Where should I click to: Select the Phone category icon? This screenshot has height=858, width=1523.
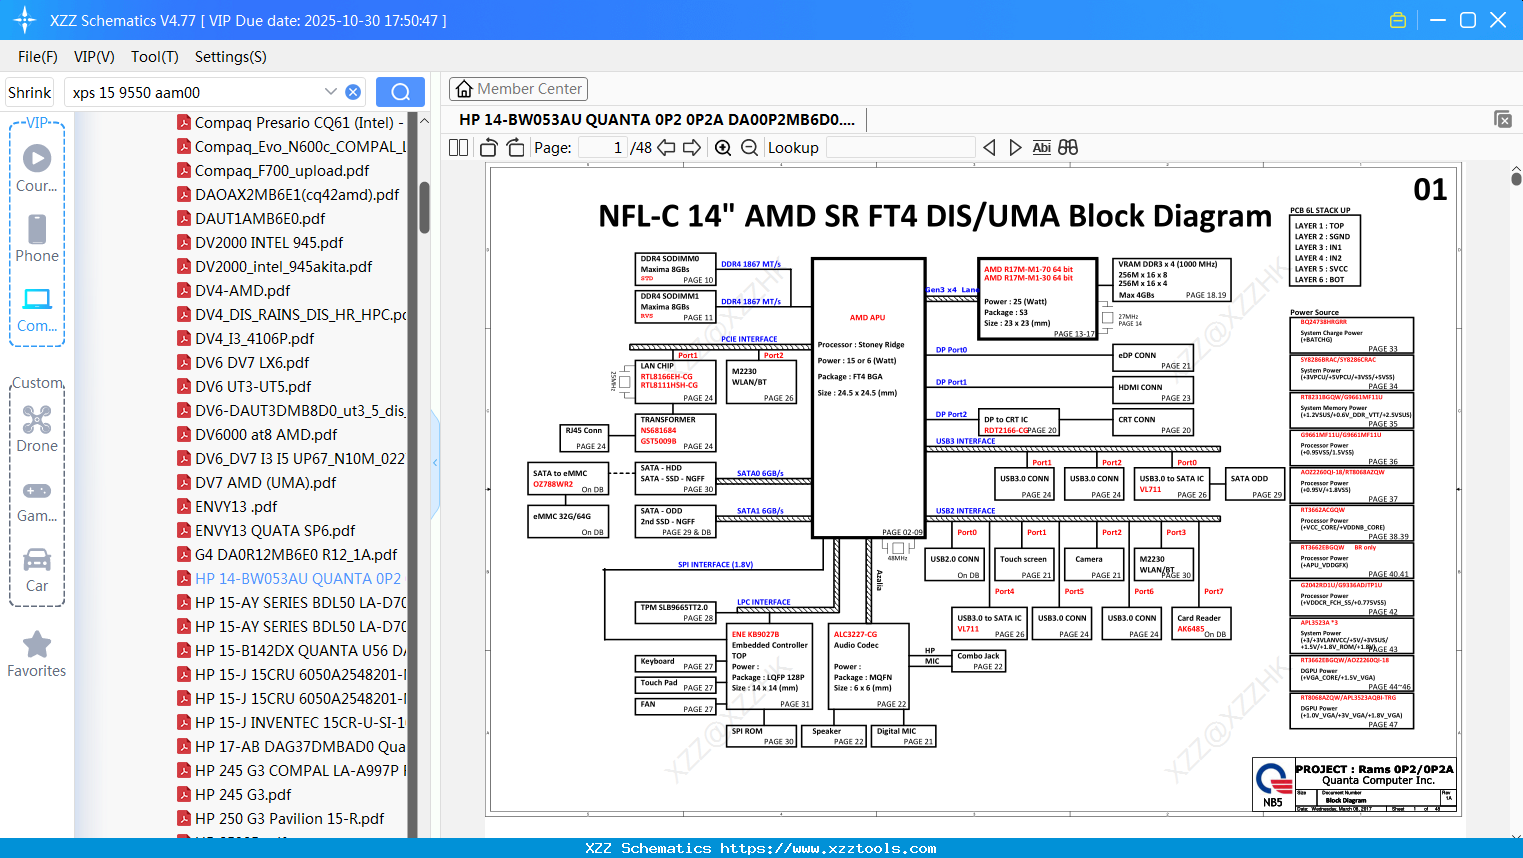coord(37,238)
